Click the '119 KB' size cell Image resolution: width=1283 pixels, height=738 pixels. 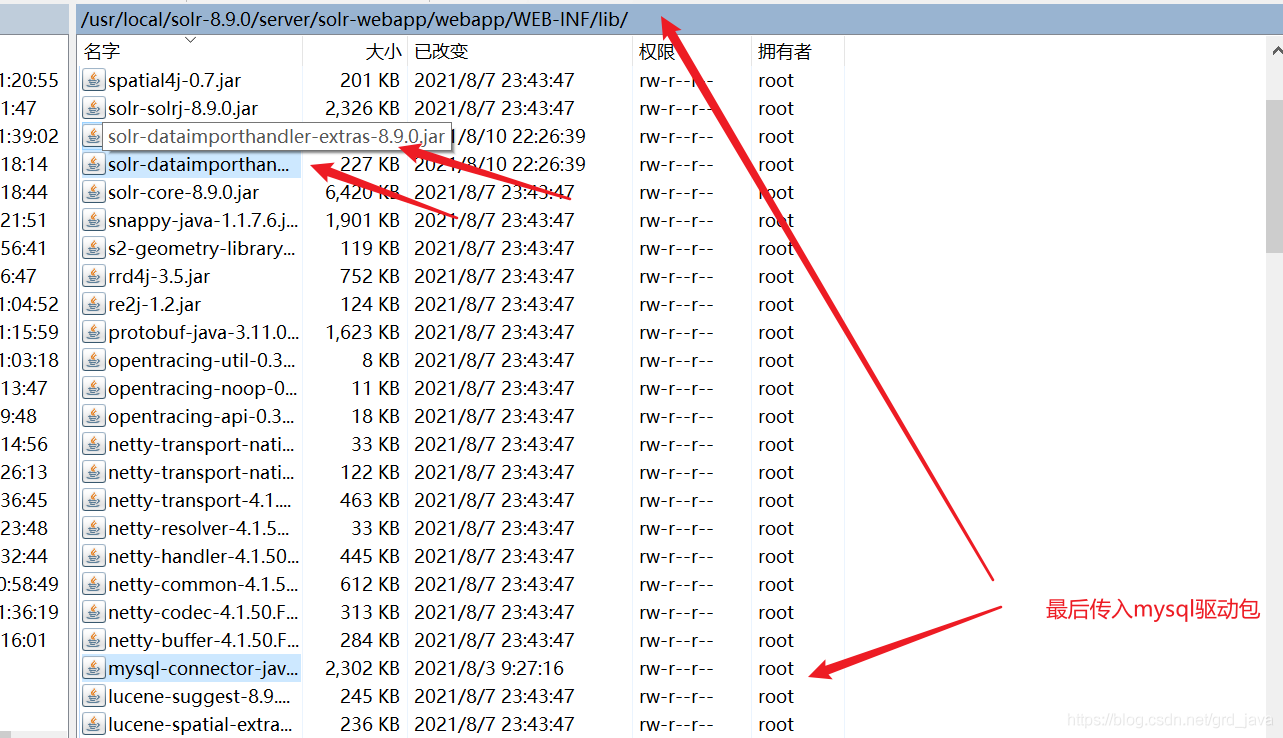370,248
